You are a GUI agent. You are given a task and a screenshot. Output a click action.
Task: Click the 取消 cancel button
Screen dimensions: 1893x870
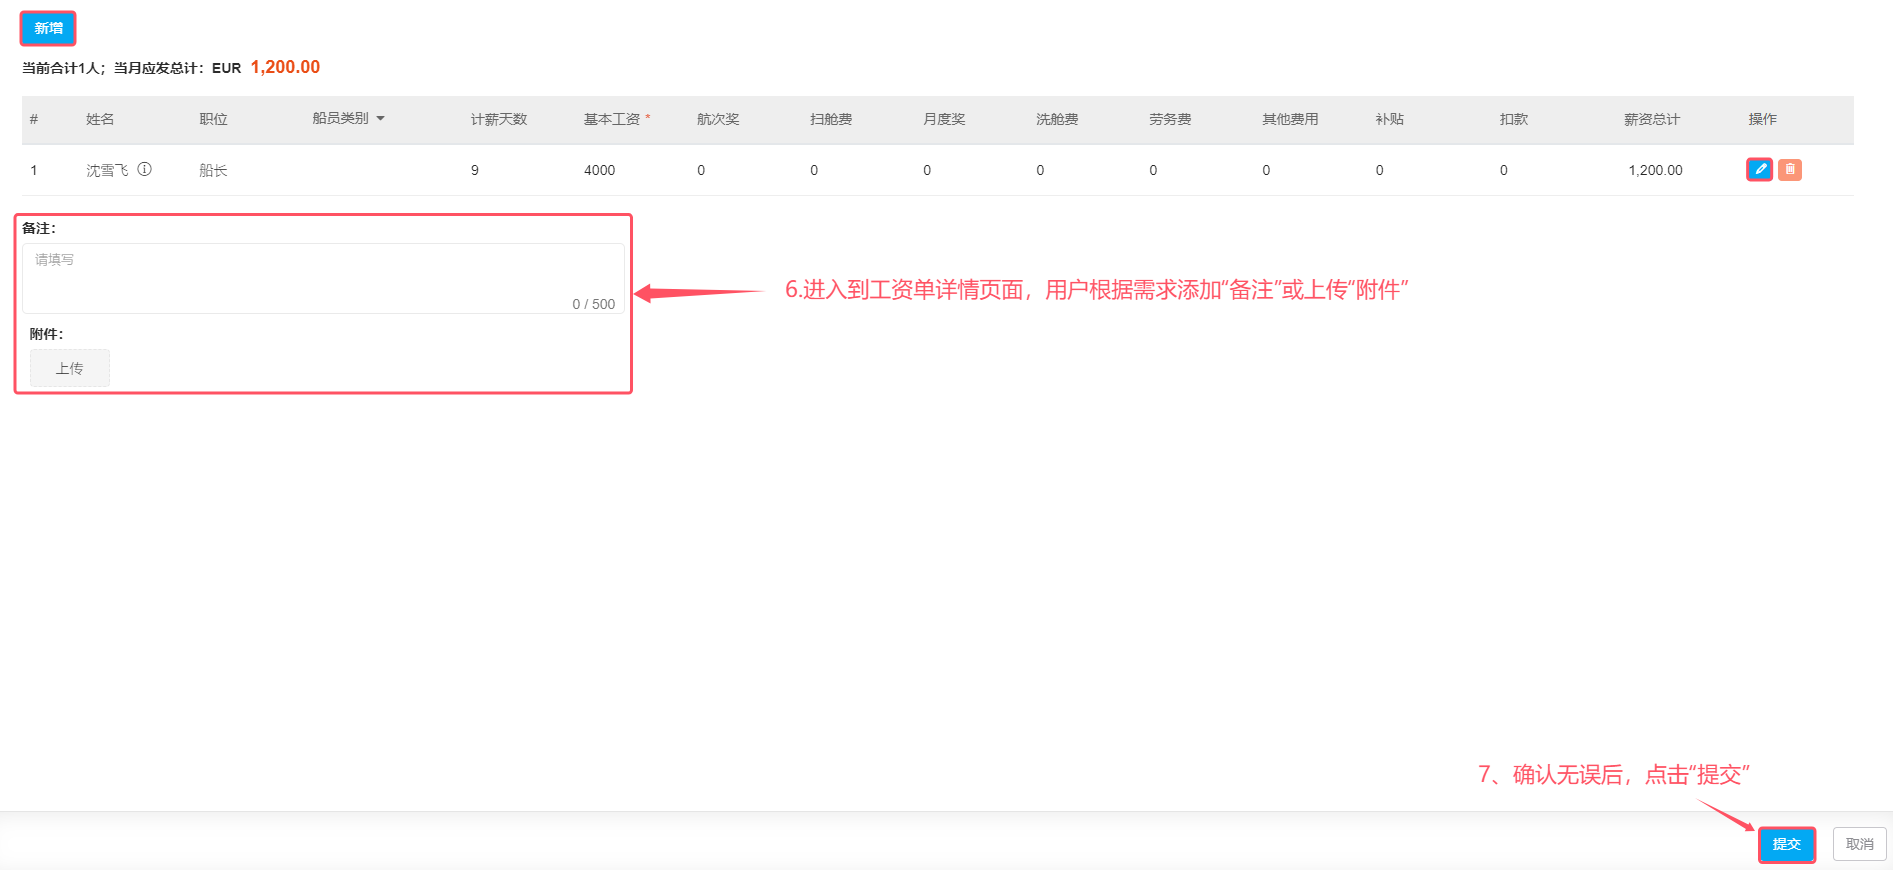pos(1860,845)
